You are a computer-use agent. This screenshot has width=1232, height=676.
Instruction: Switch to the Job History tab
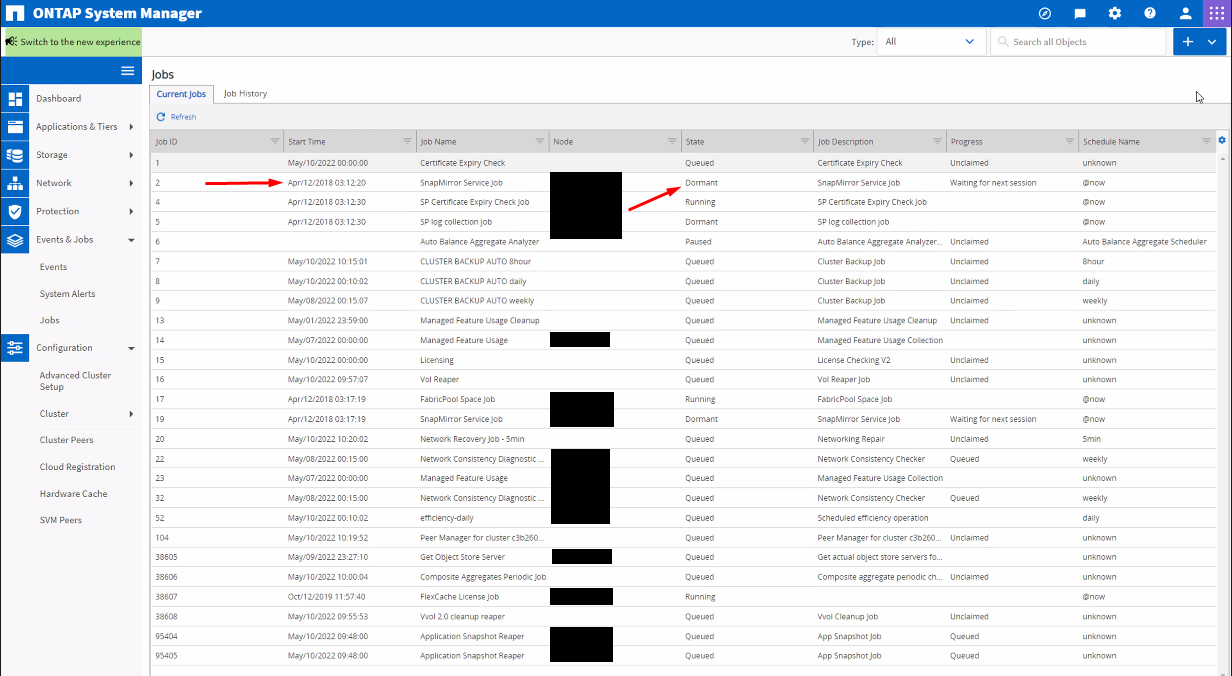[245, 94]
